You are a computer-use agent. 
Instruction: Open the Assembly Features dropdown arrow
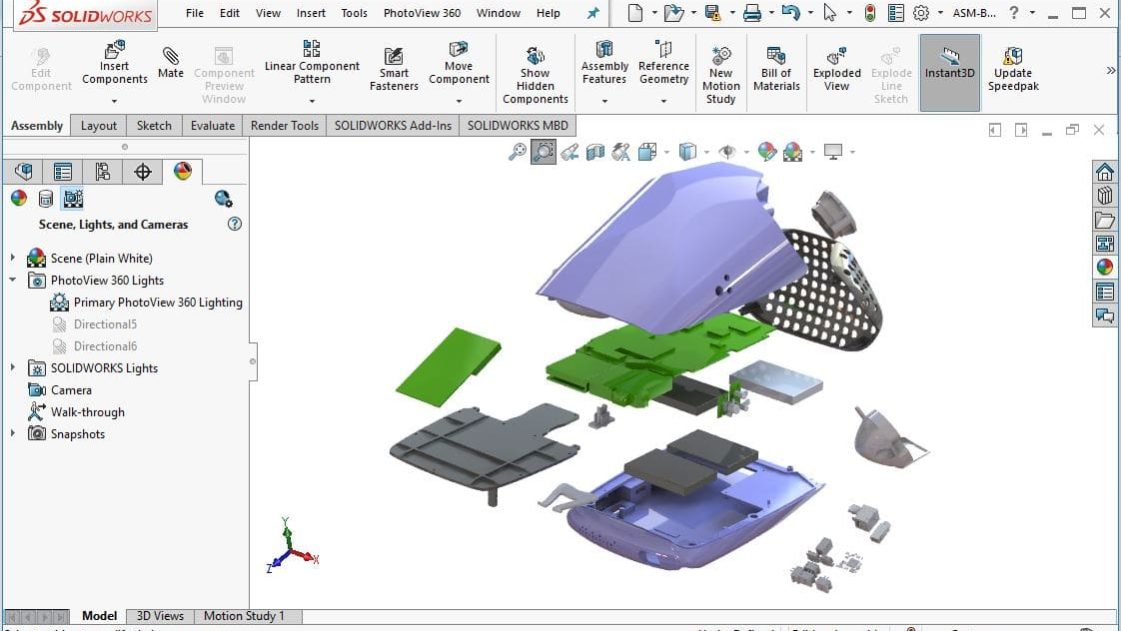(604, 101)
